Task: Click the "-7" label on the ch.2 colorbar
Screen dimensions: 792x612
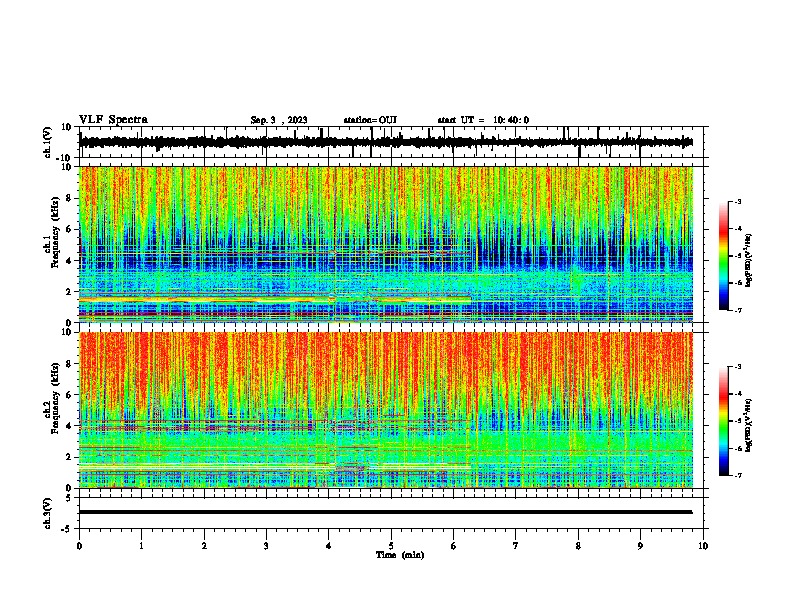Action: (737, 476)
